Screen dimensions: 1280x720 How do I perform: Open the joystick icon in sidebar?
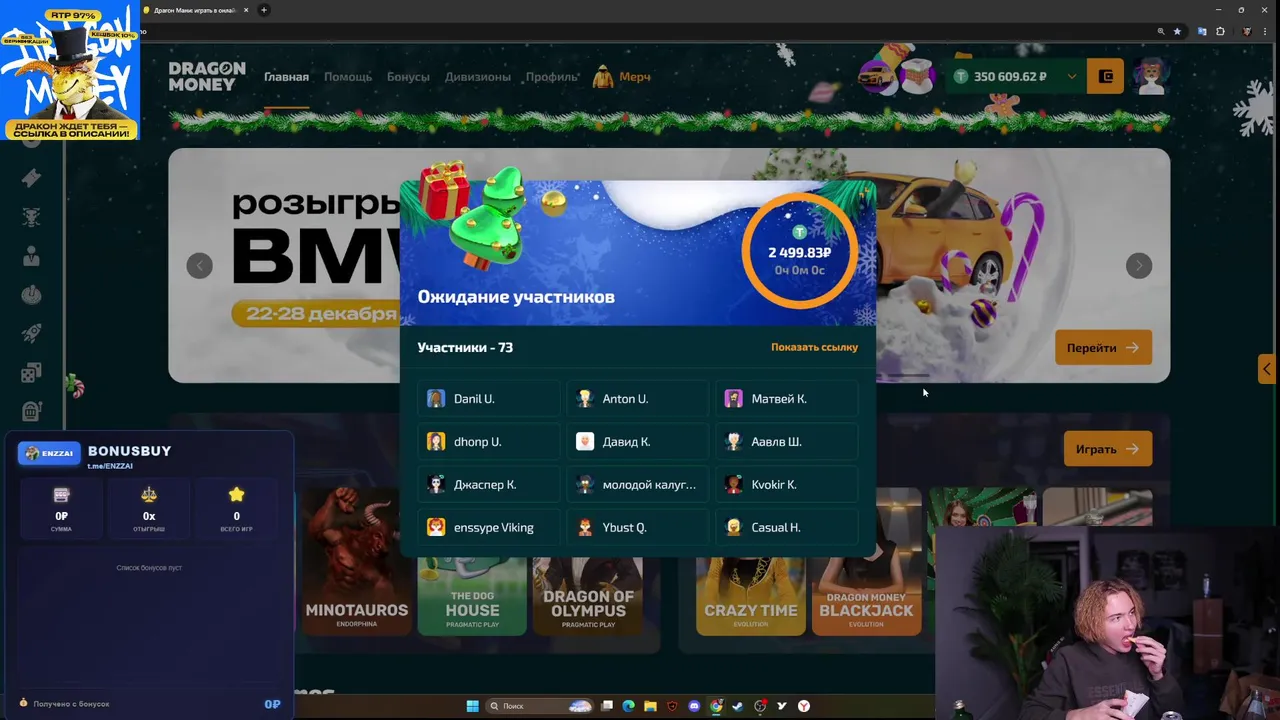[31, 295]
